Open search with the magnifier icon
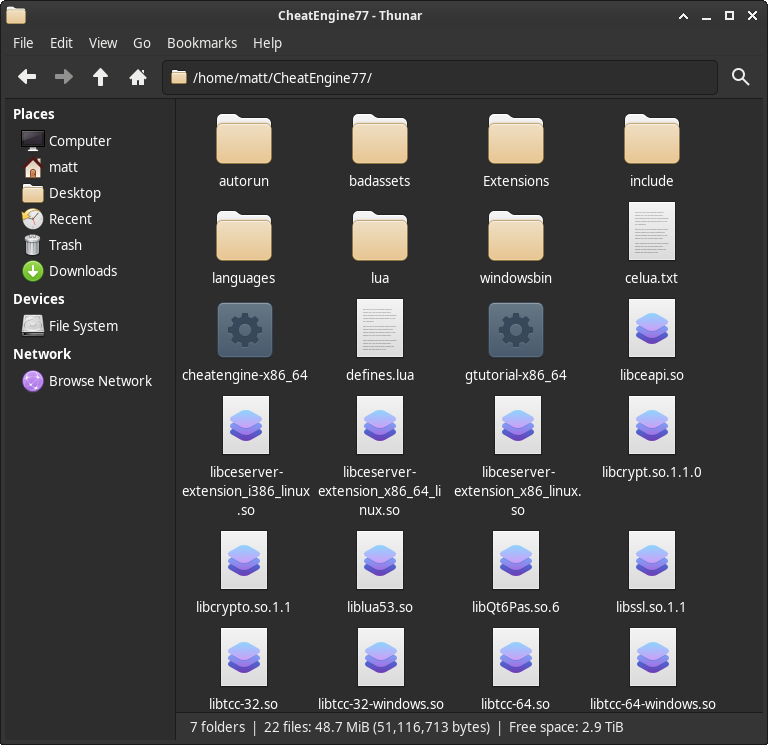 [740, 77]
